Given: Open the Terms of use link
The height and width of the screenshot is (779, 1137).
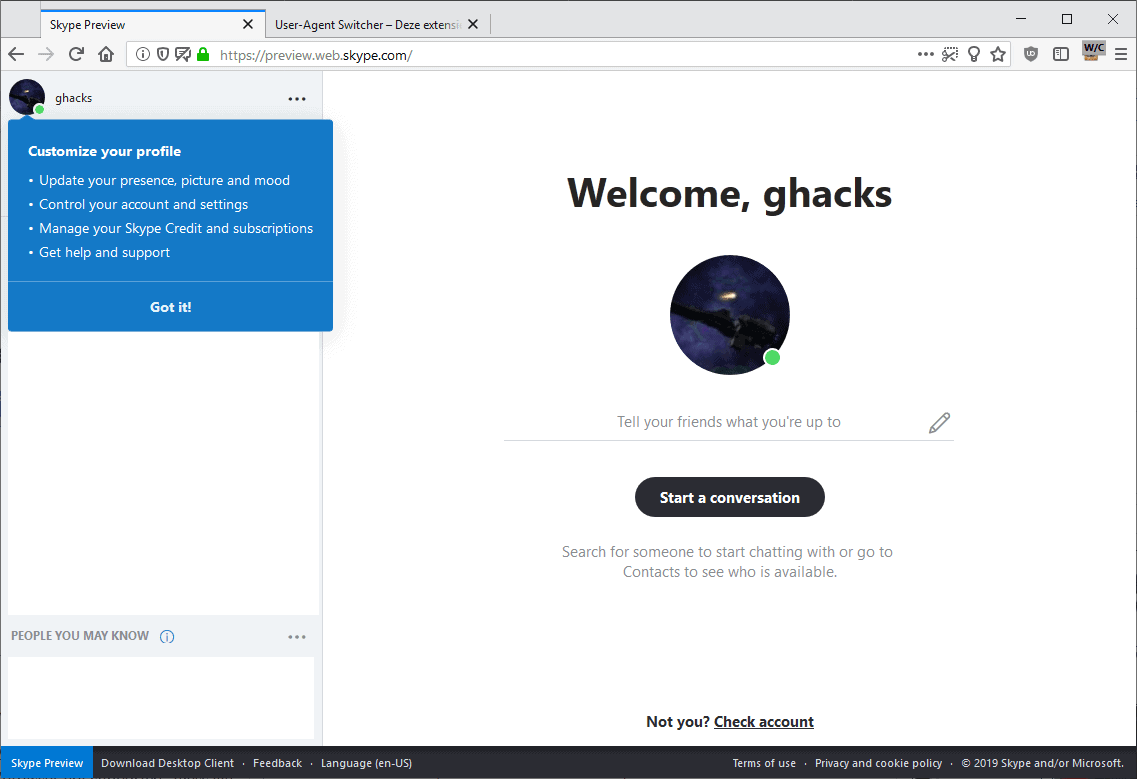Looking at the screenshot, I should pos(764,763).
